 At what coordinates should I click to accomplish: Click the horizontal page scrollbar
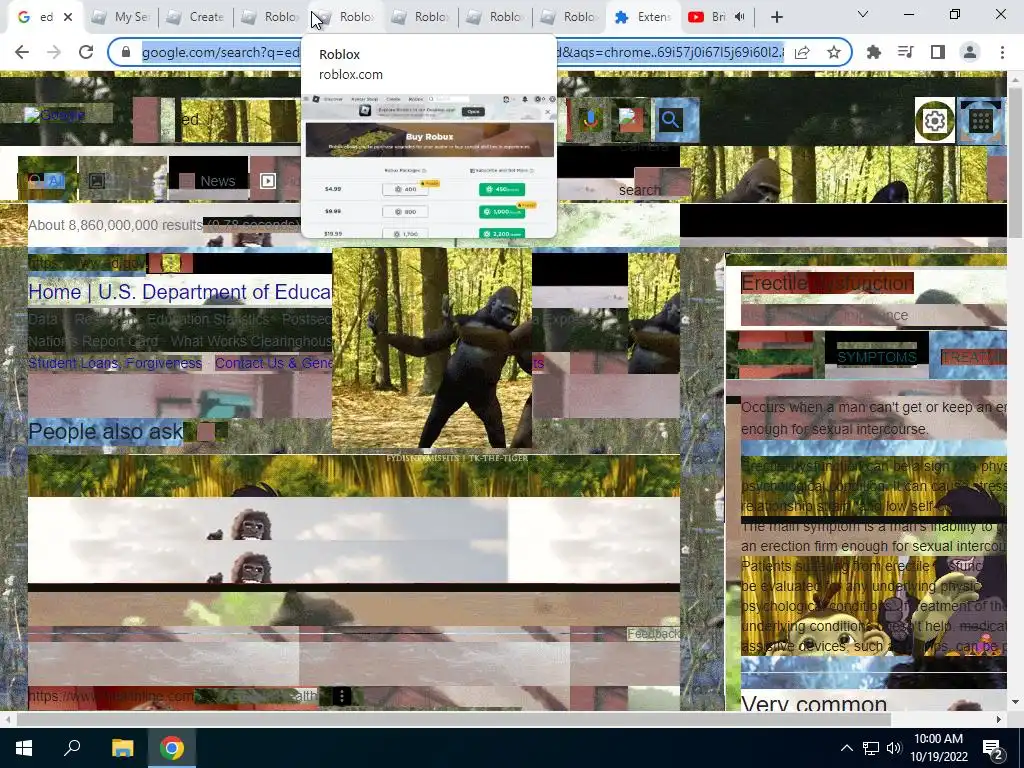[x=453, y=719]
